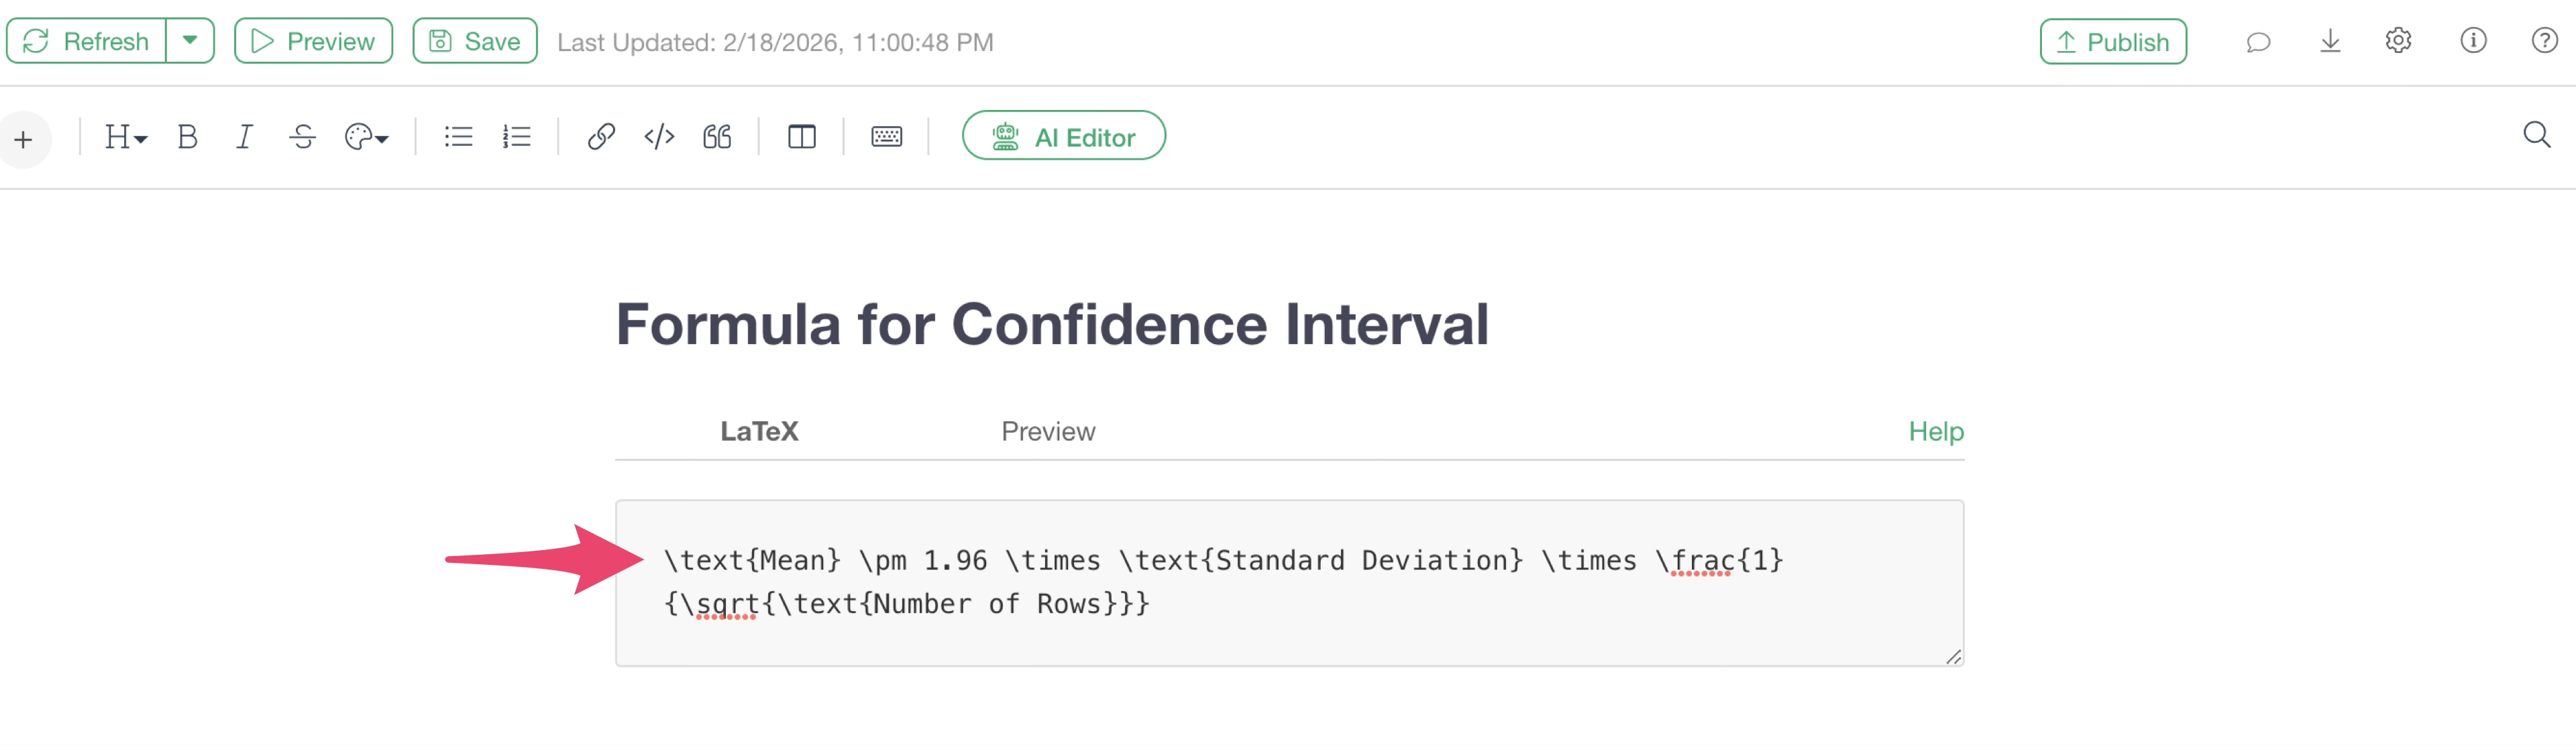This screenshot has height=750, width=2576.
Task: Toggle bold text formatting
Action: pos(187,137)
